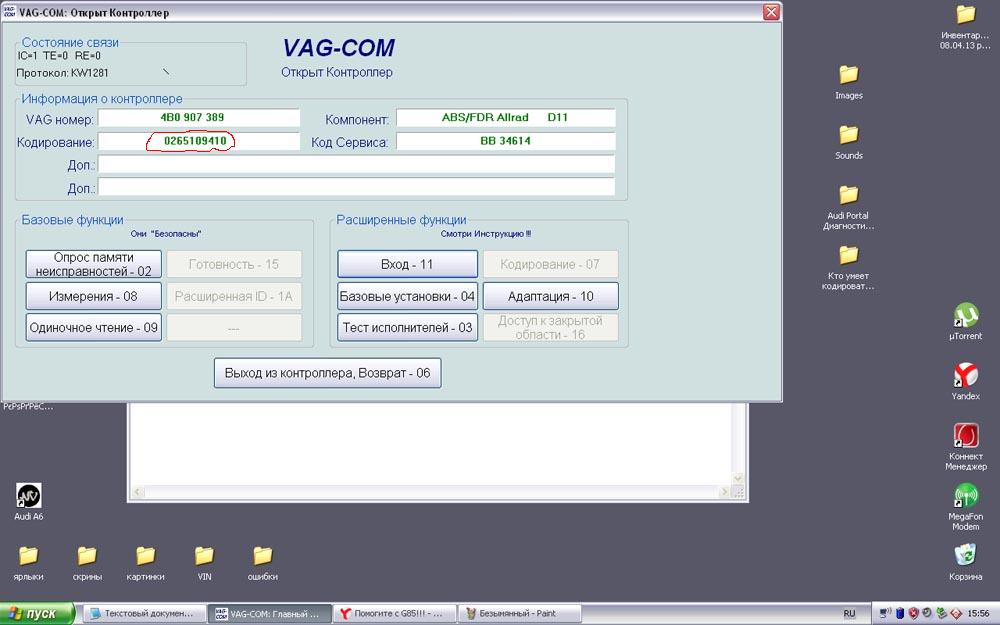Click the IC=1 TE=0 RE=0 status text
The width and height of the screenshot is (1000, 625).
(59, 55)
